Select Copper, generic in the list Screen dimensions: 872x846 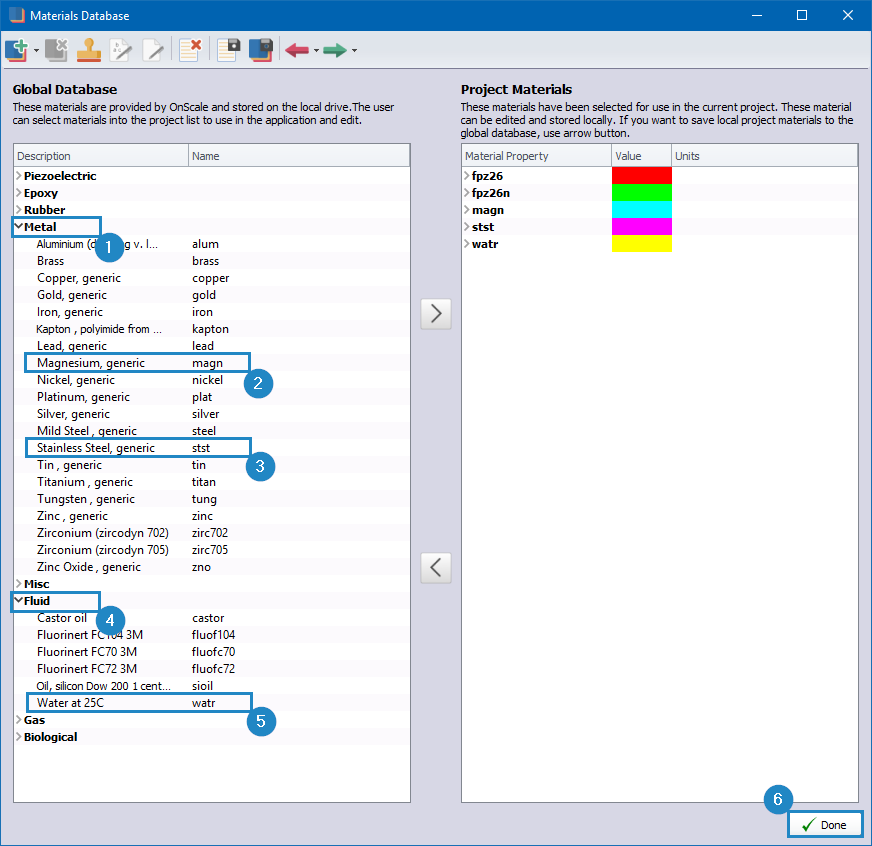pos(212,278)
